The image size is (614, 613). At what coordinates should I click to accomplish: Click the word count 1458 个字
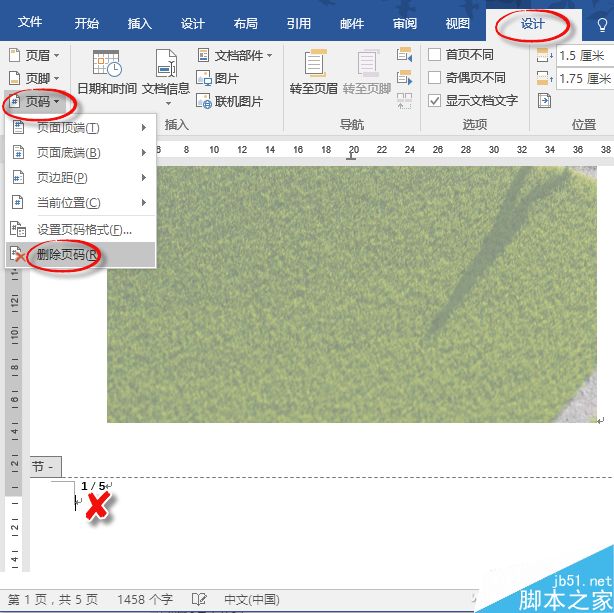coord(145,599)
